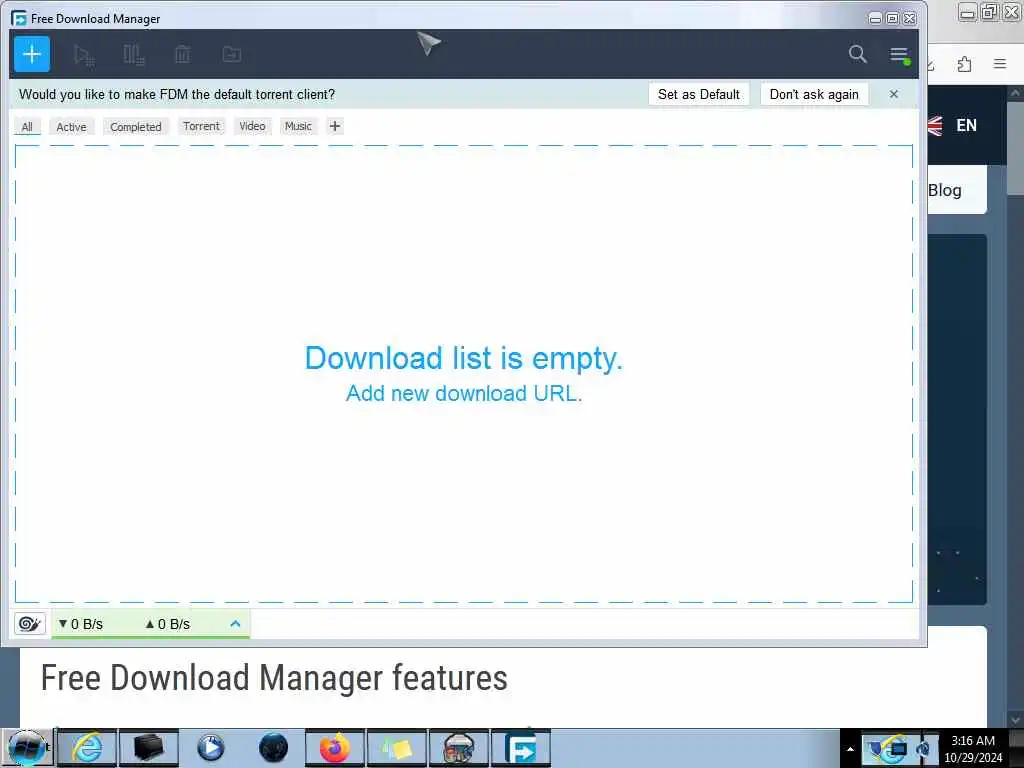This screenshot has width=1024, height=768.
Task: Click the Start downloads toolbar icon
Action: pos(84,55)
